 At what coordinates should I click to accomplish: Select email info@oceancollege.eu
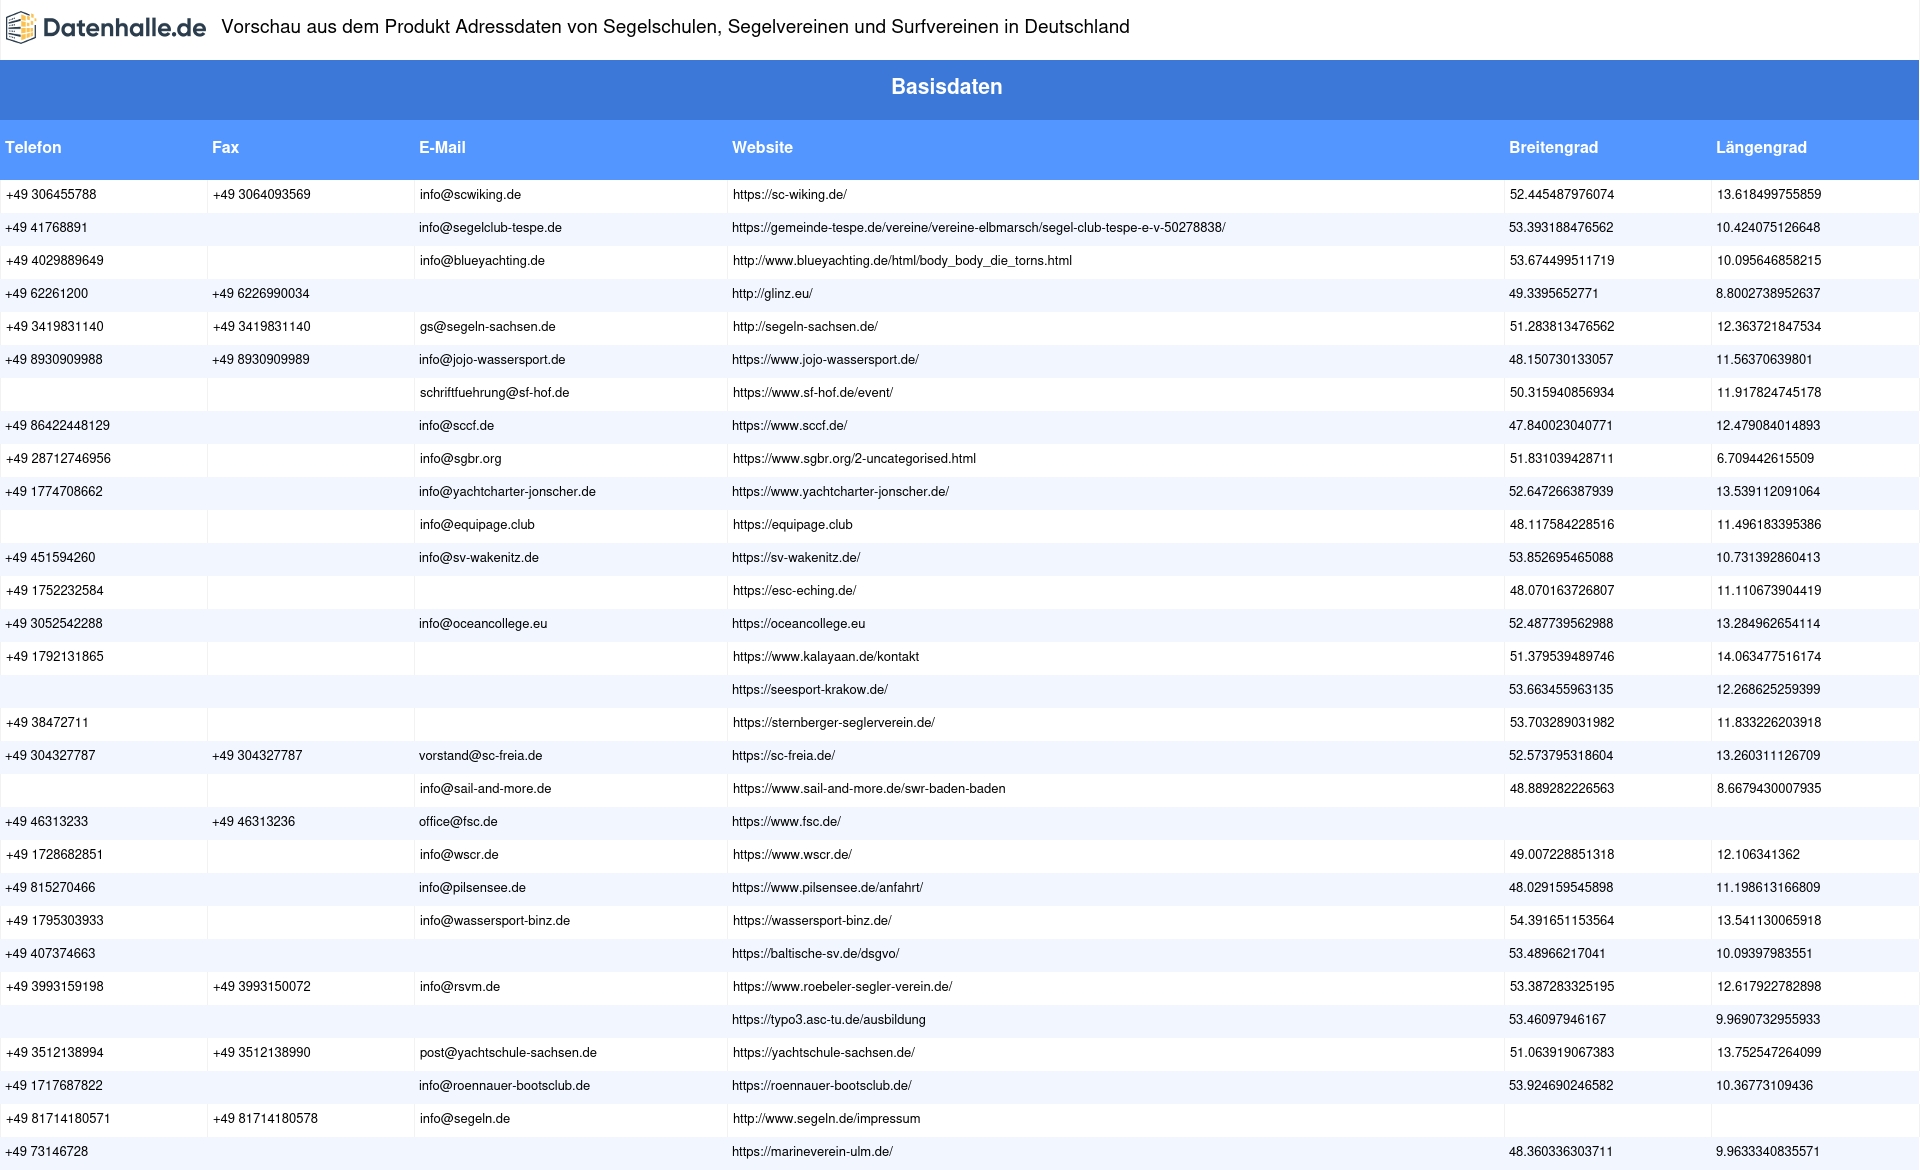pos(483,624)
